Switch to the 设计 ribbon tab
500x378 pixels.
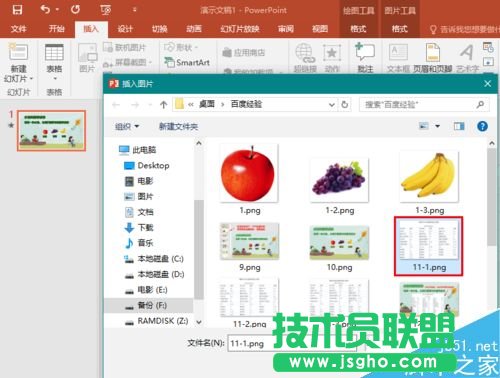[125, 29]
